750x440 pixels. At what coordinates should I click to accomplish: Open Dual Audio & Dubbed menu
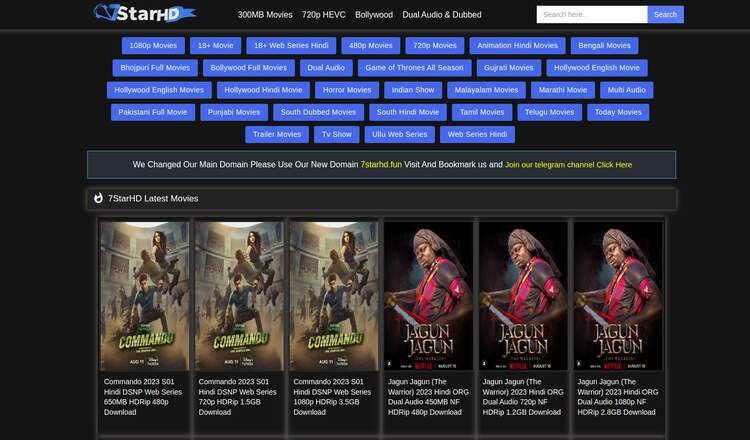[x=441, y=15]
